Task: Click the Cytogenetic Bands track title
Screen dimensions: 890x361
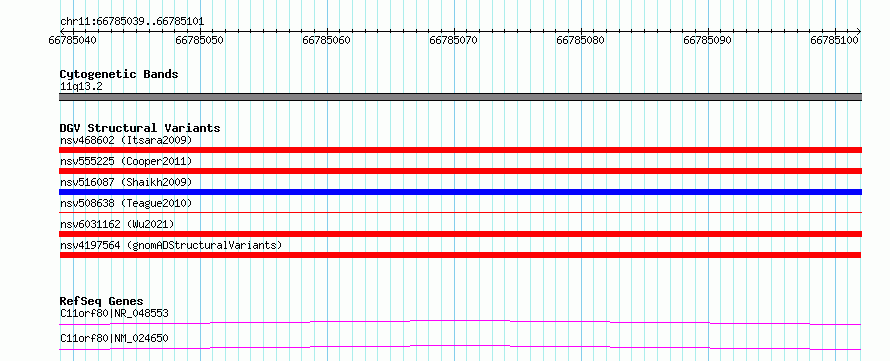Action: [x=119, y=74]
